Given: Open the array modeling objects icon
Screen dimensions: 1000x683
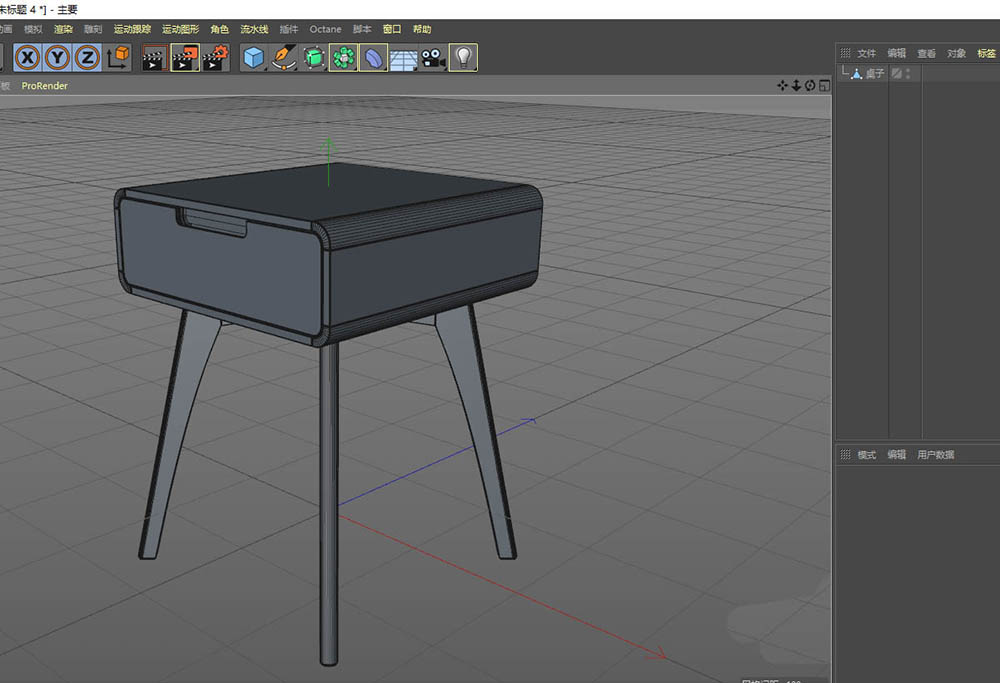Looking at the screenshot, I should click(x=343, y=57).
